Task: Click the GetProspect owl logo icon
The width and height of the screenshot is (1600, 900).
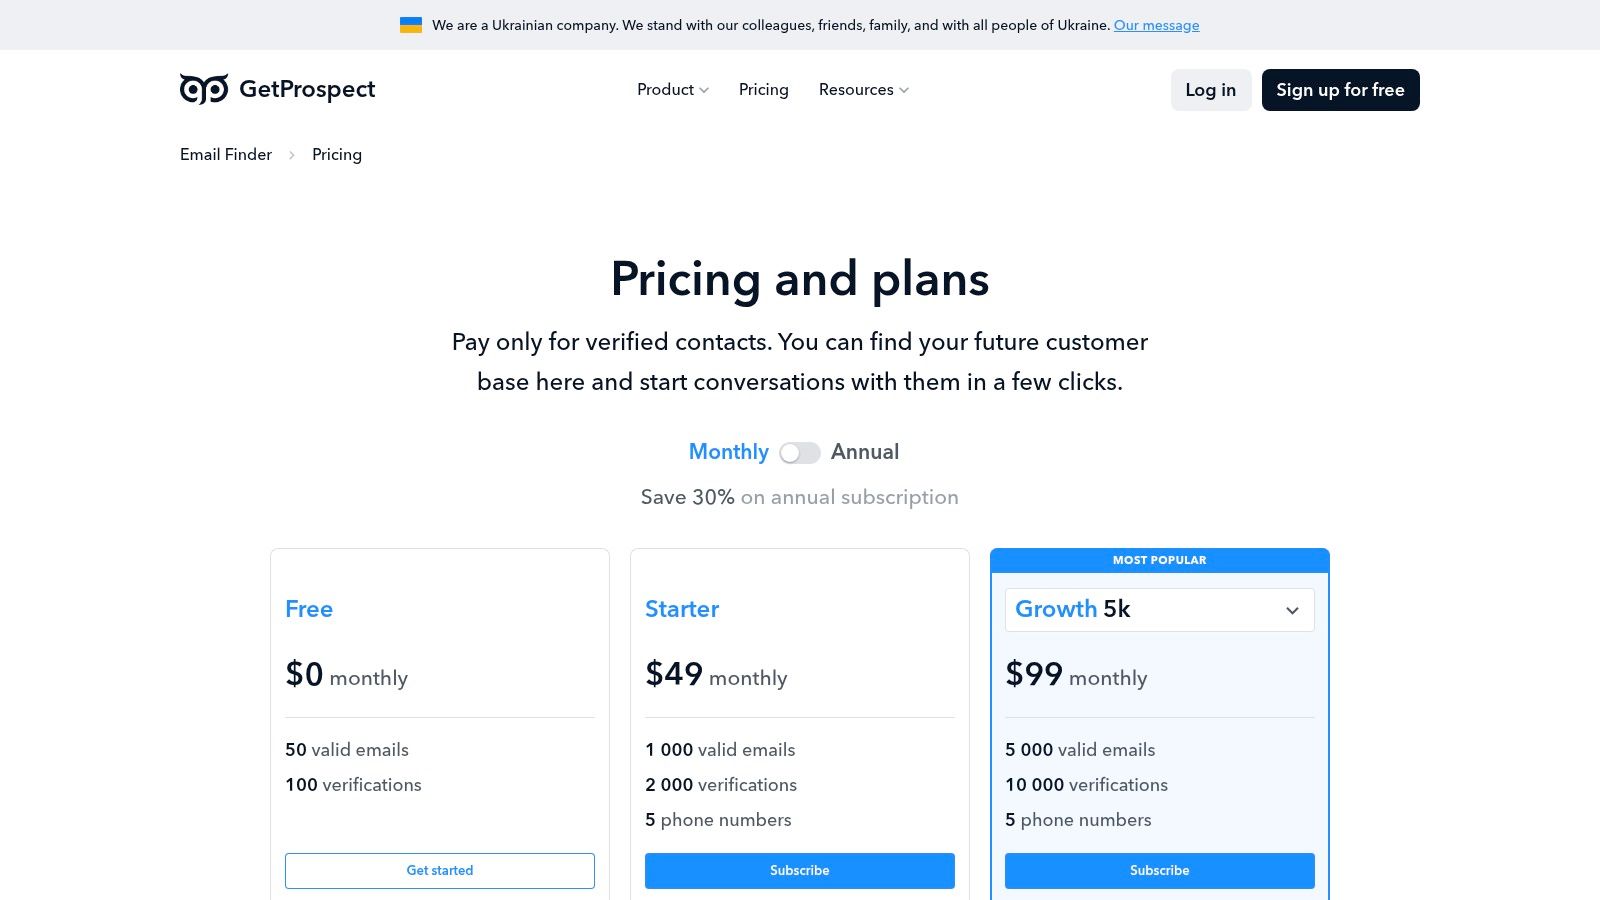Action: point(201,89)
